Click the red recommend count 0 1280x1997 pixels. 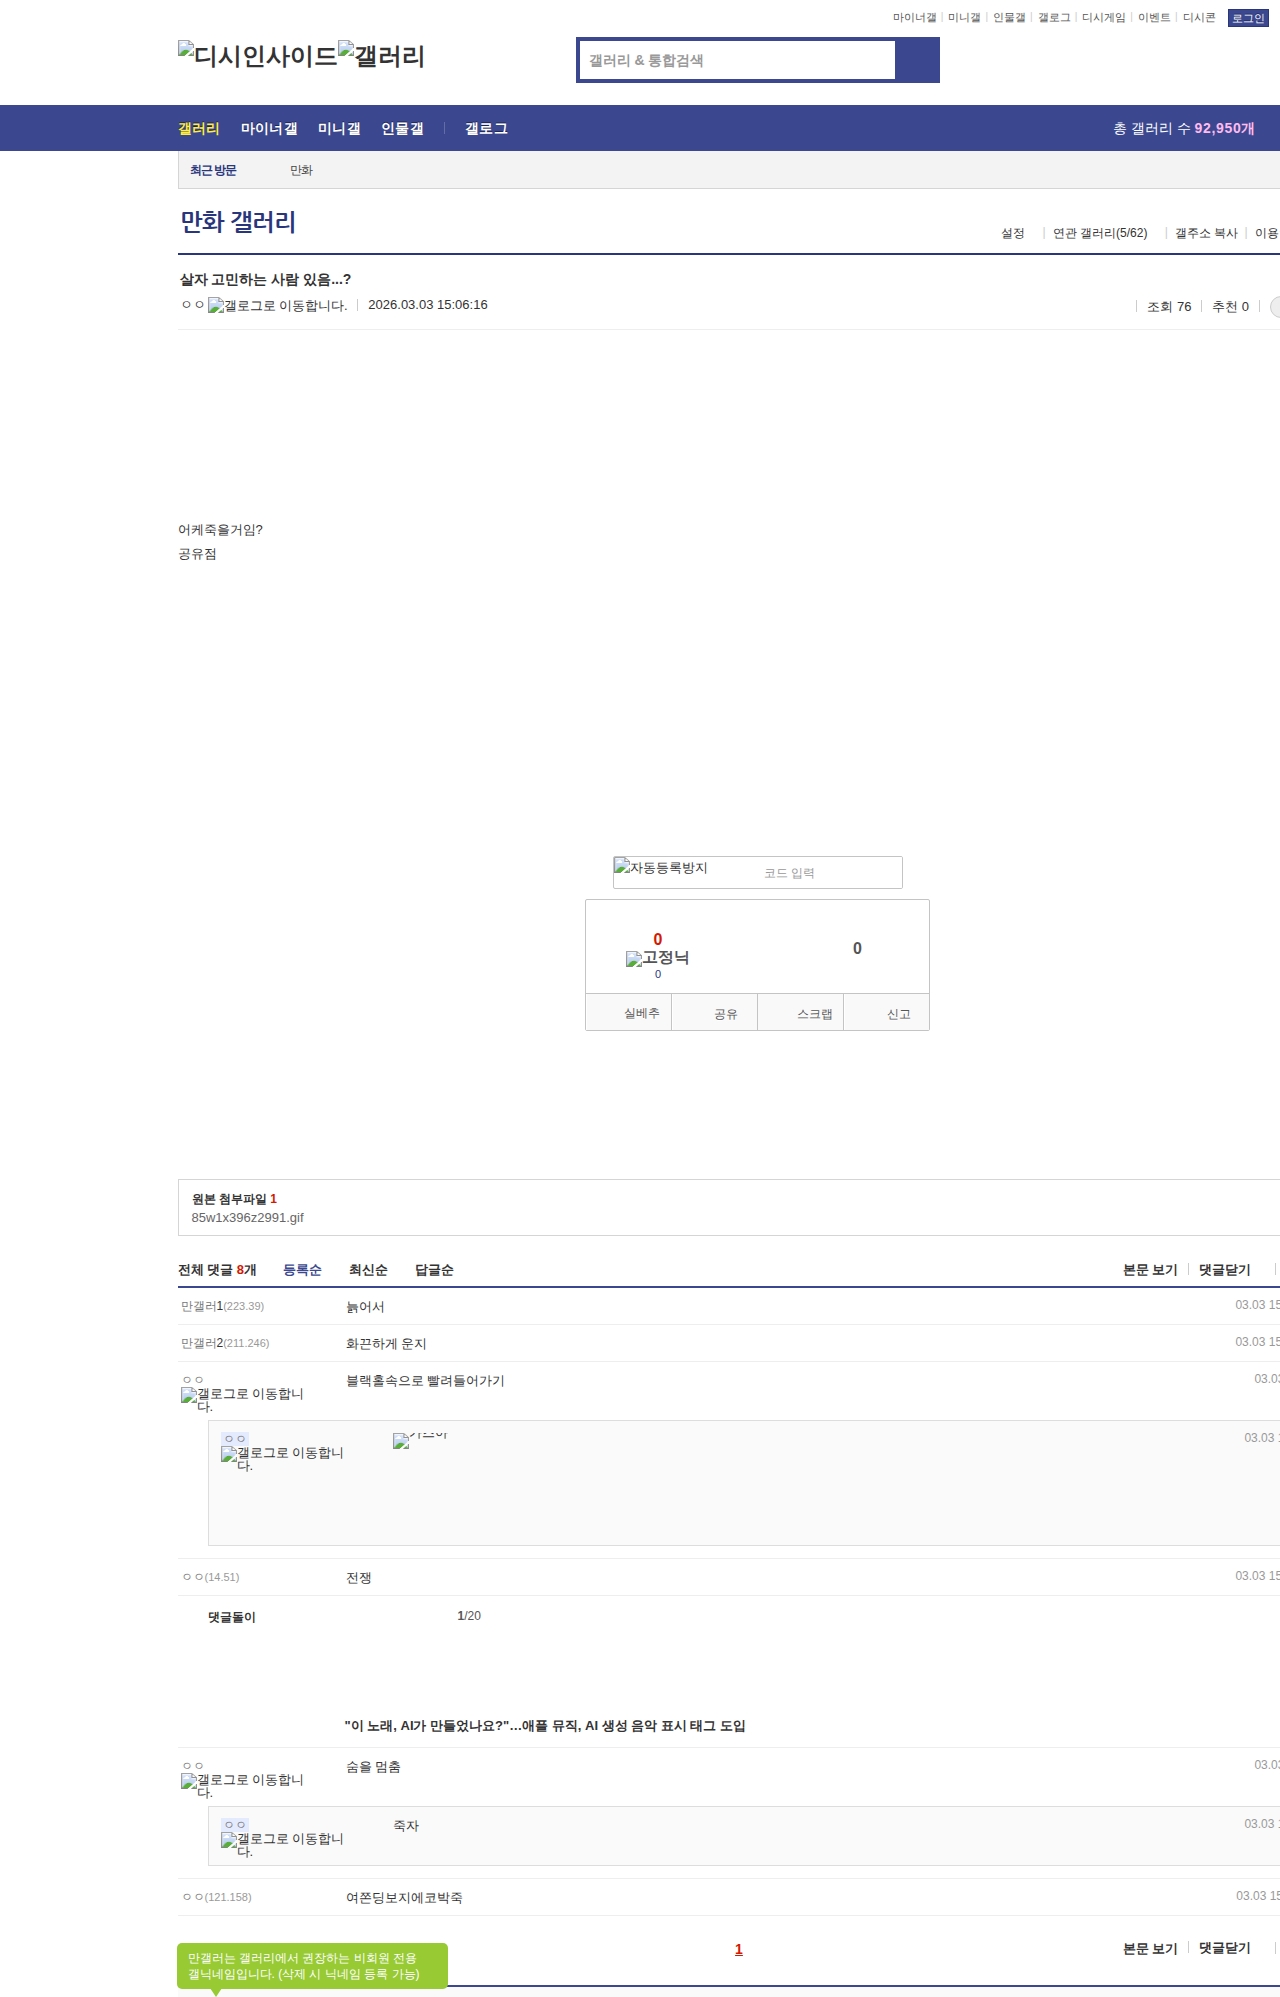(657, 939)
